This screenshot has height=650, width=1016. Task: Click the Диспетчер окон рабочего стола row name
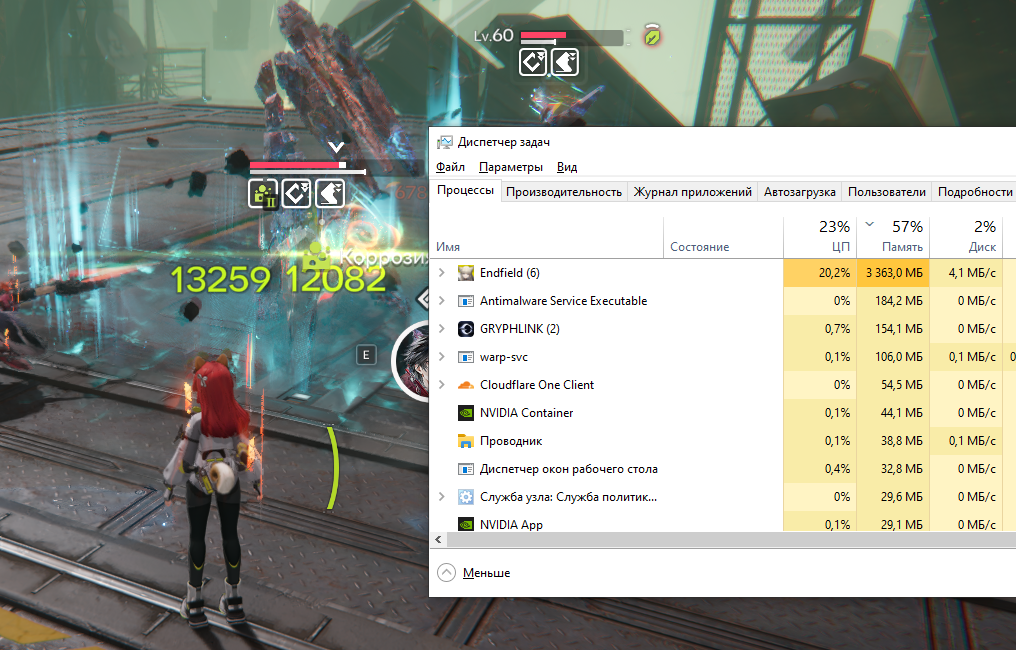(568, 469)
